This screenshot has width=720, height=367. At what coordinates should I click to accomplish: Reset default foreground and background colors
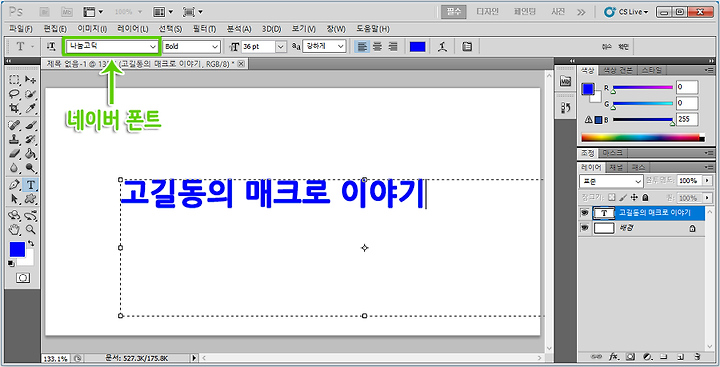click(x=11, y=263)
